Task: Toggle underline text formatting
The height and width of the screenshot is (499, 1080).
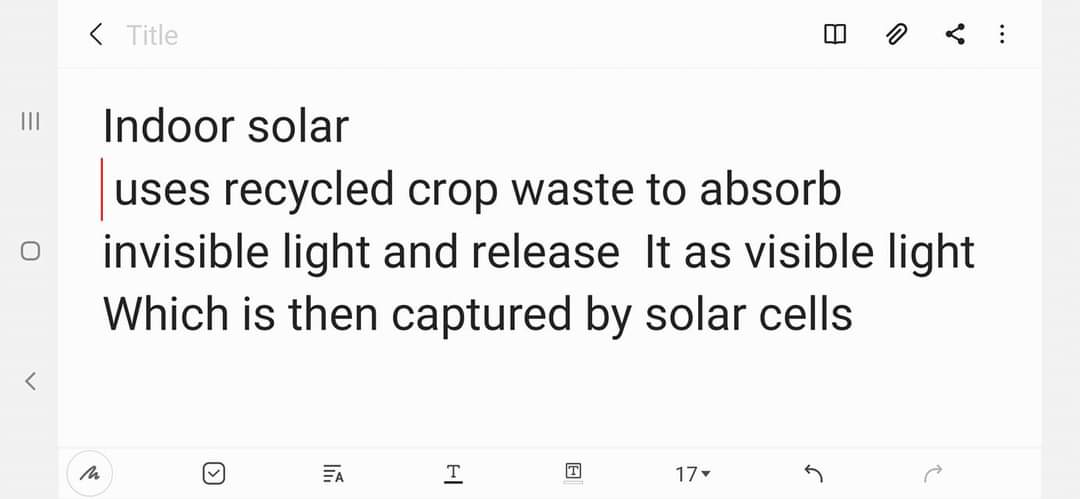Action: click(453, 473)
